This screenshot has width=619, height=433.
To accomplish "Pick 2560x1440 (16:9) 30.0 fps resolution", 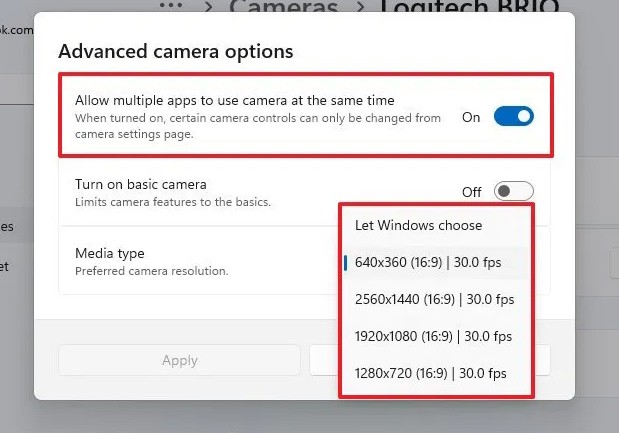I will point(434,299).
